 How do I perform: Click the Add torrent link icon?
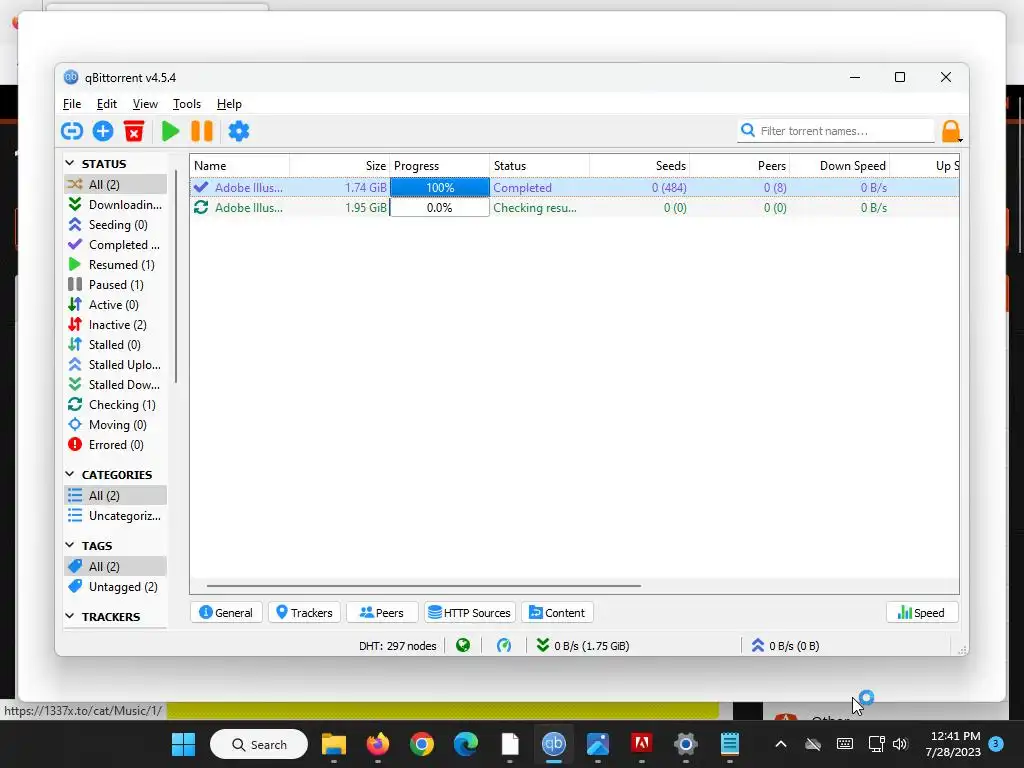[72, 131]
